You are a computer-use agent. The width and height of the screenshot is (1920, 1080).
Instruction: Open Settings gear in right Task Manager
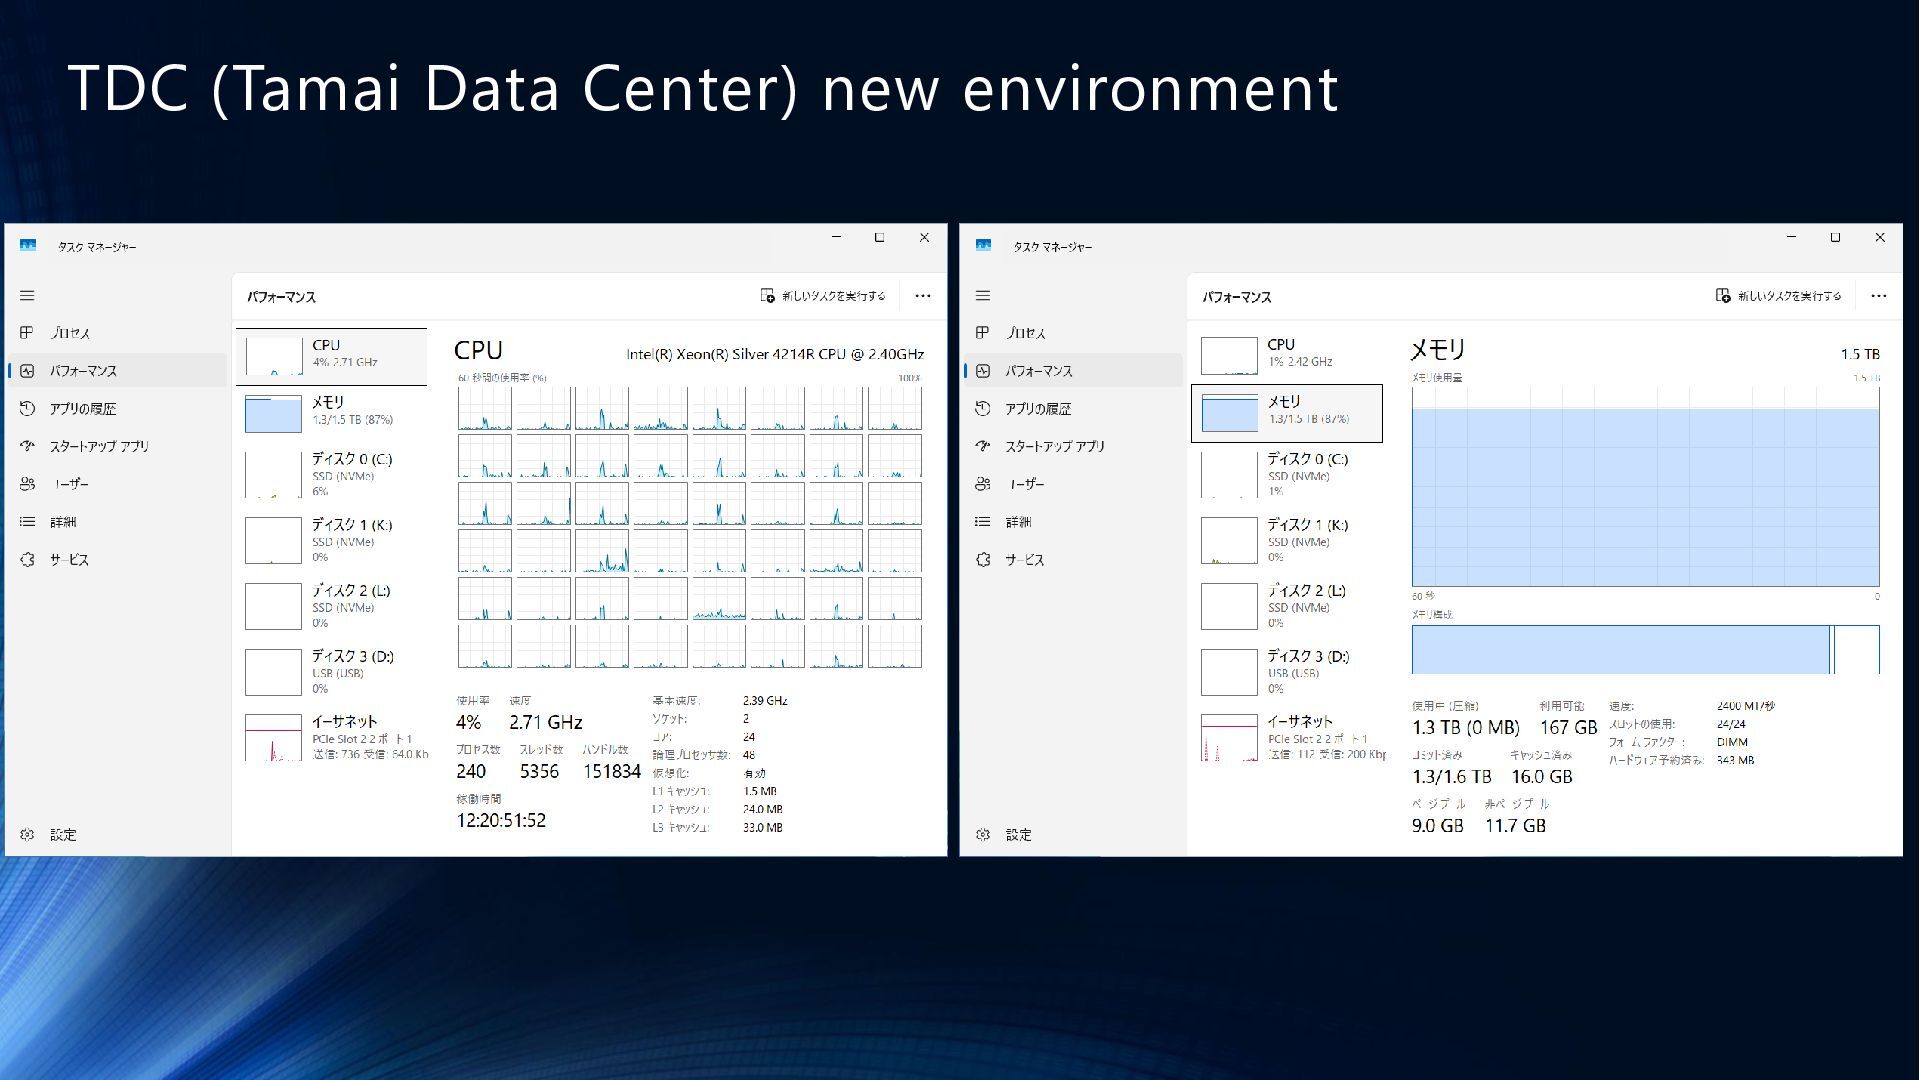pos(983,835)
